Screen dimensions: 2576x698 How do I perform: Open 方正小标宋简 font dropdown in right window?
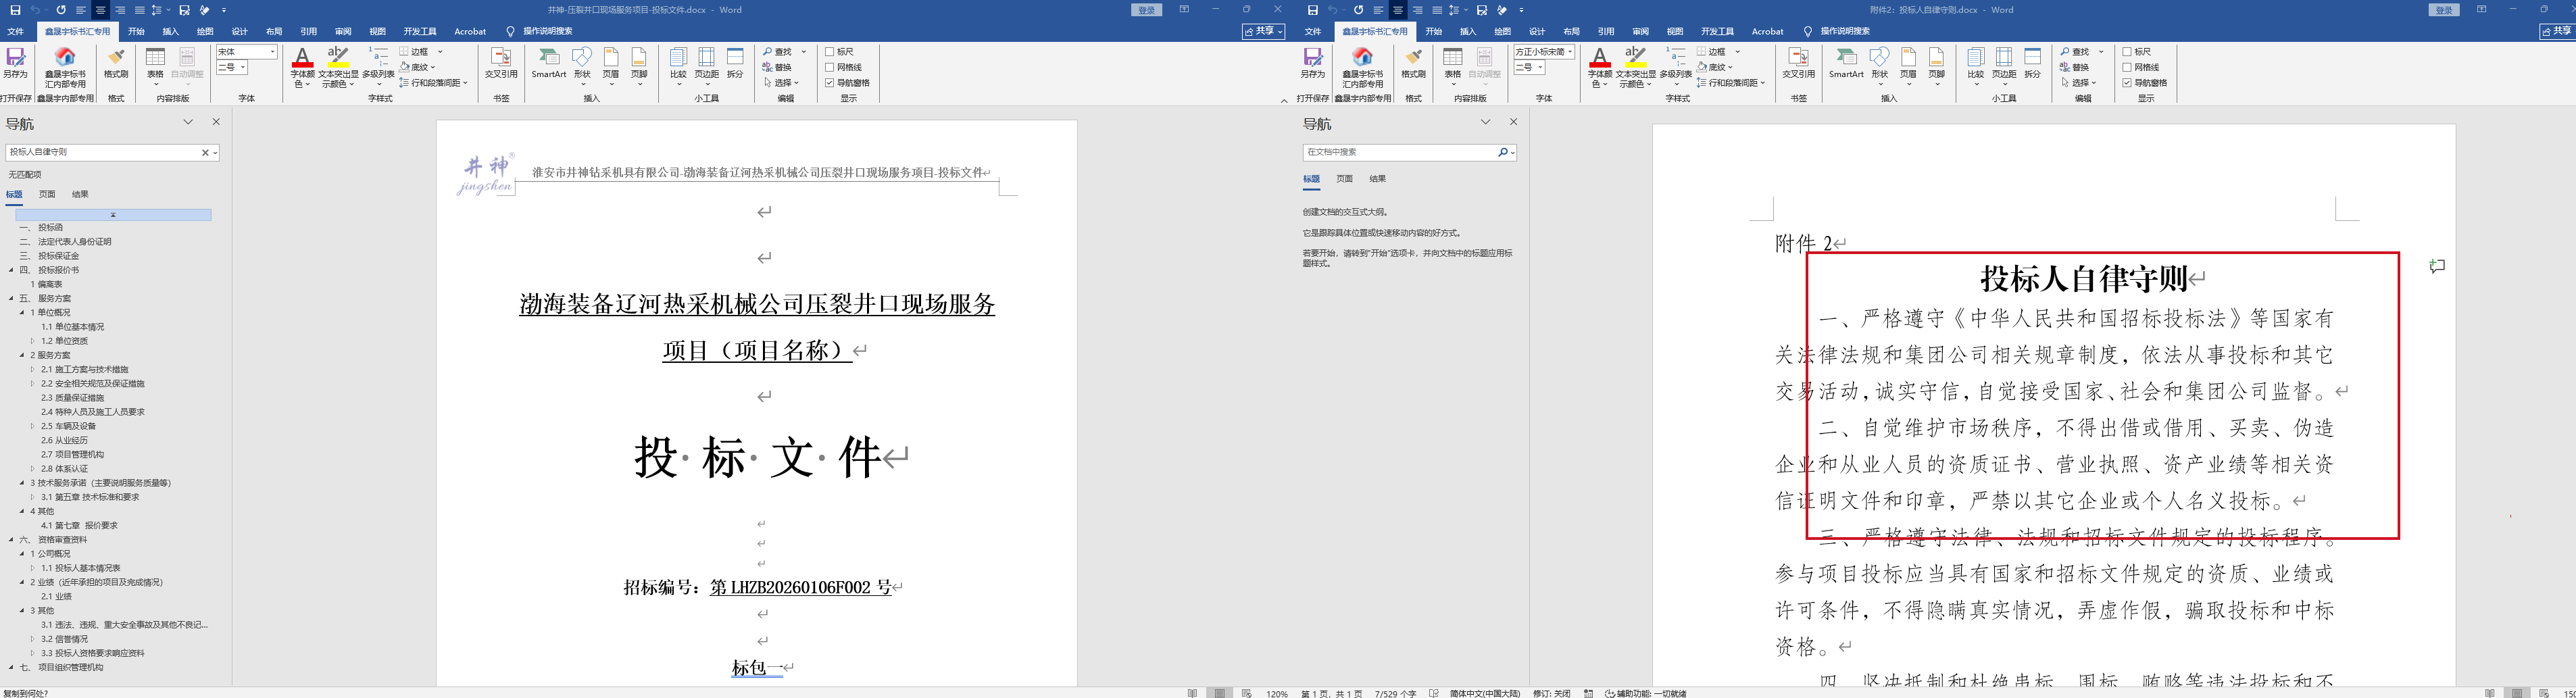(x=1570, y=52)
